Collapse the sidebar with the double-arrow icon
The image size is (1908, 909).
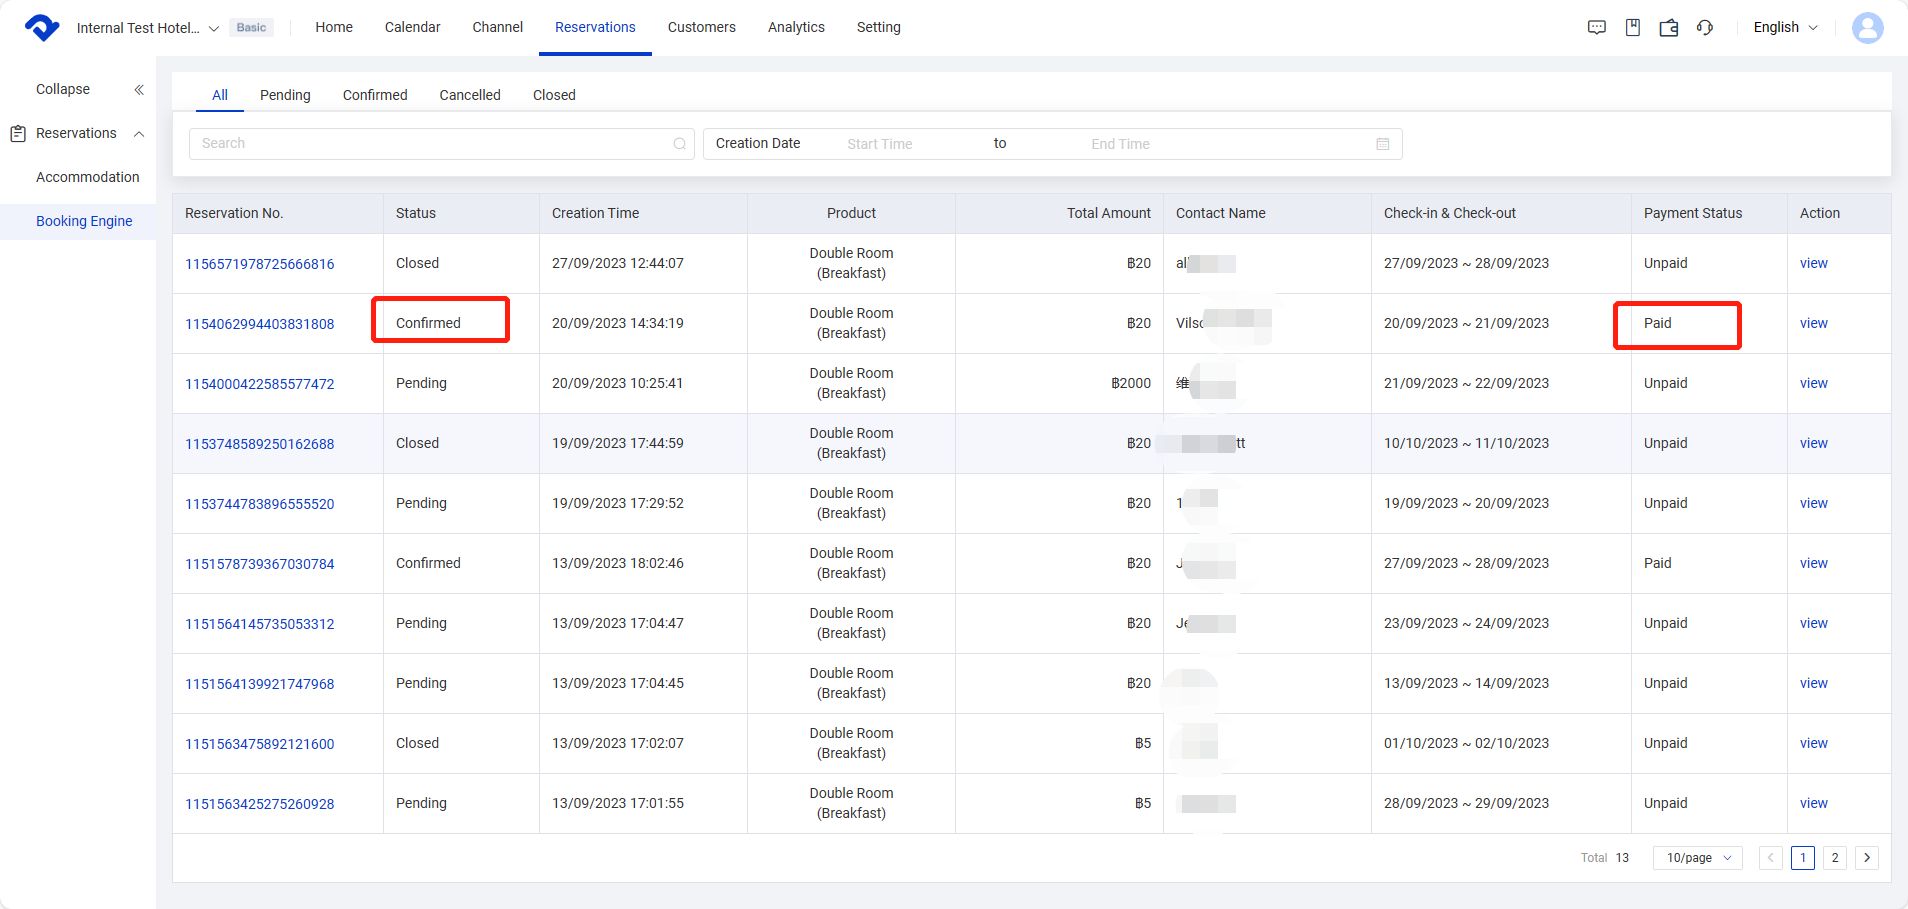pyautogui.click(x=139, y=90)
